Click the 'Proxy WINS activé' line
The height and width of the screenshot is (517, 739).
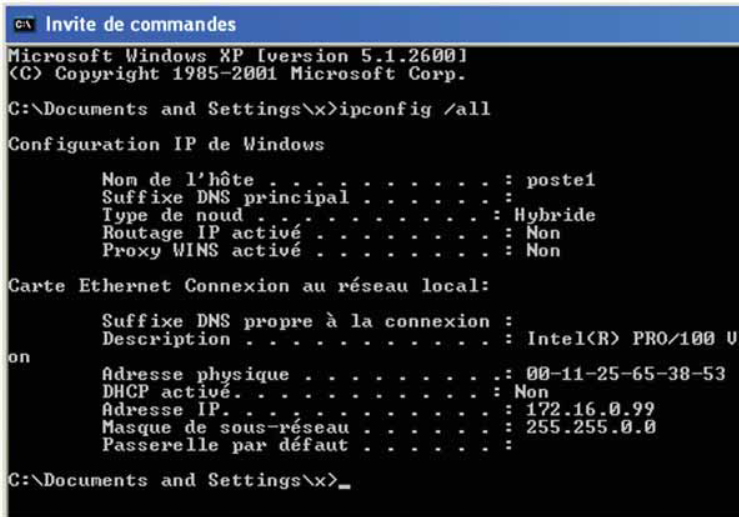[x=331, y=250]
